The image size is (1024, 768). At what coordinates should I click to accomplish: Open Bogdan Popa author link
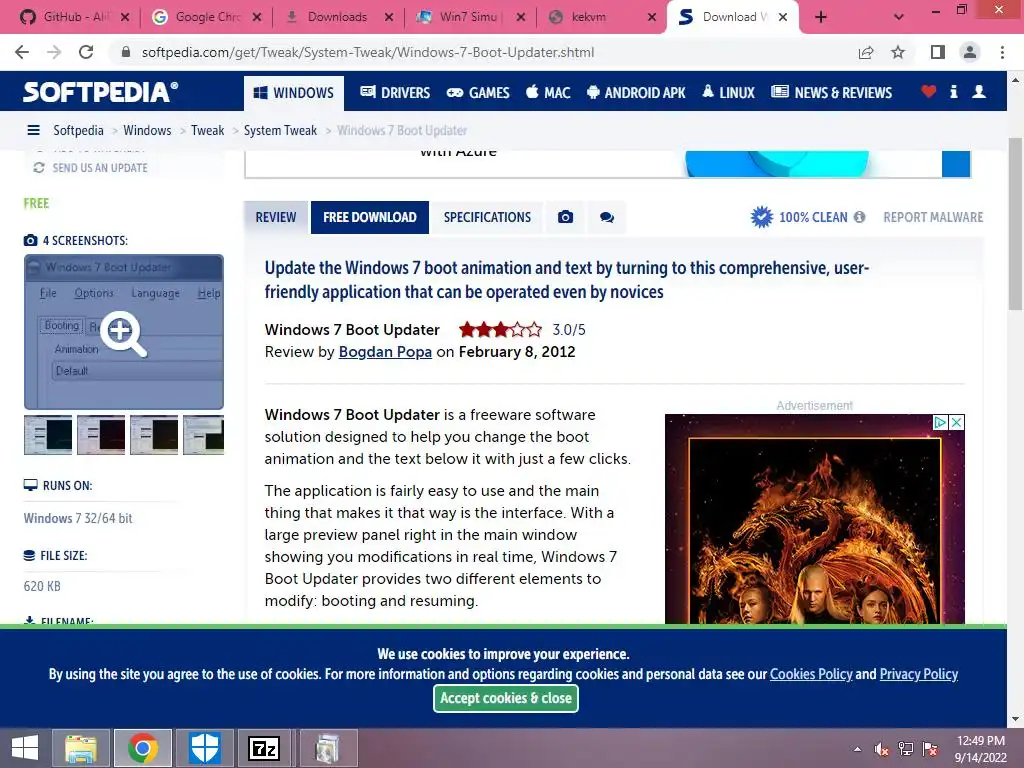(385, 352)
